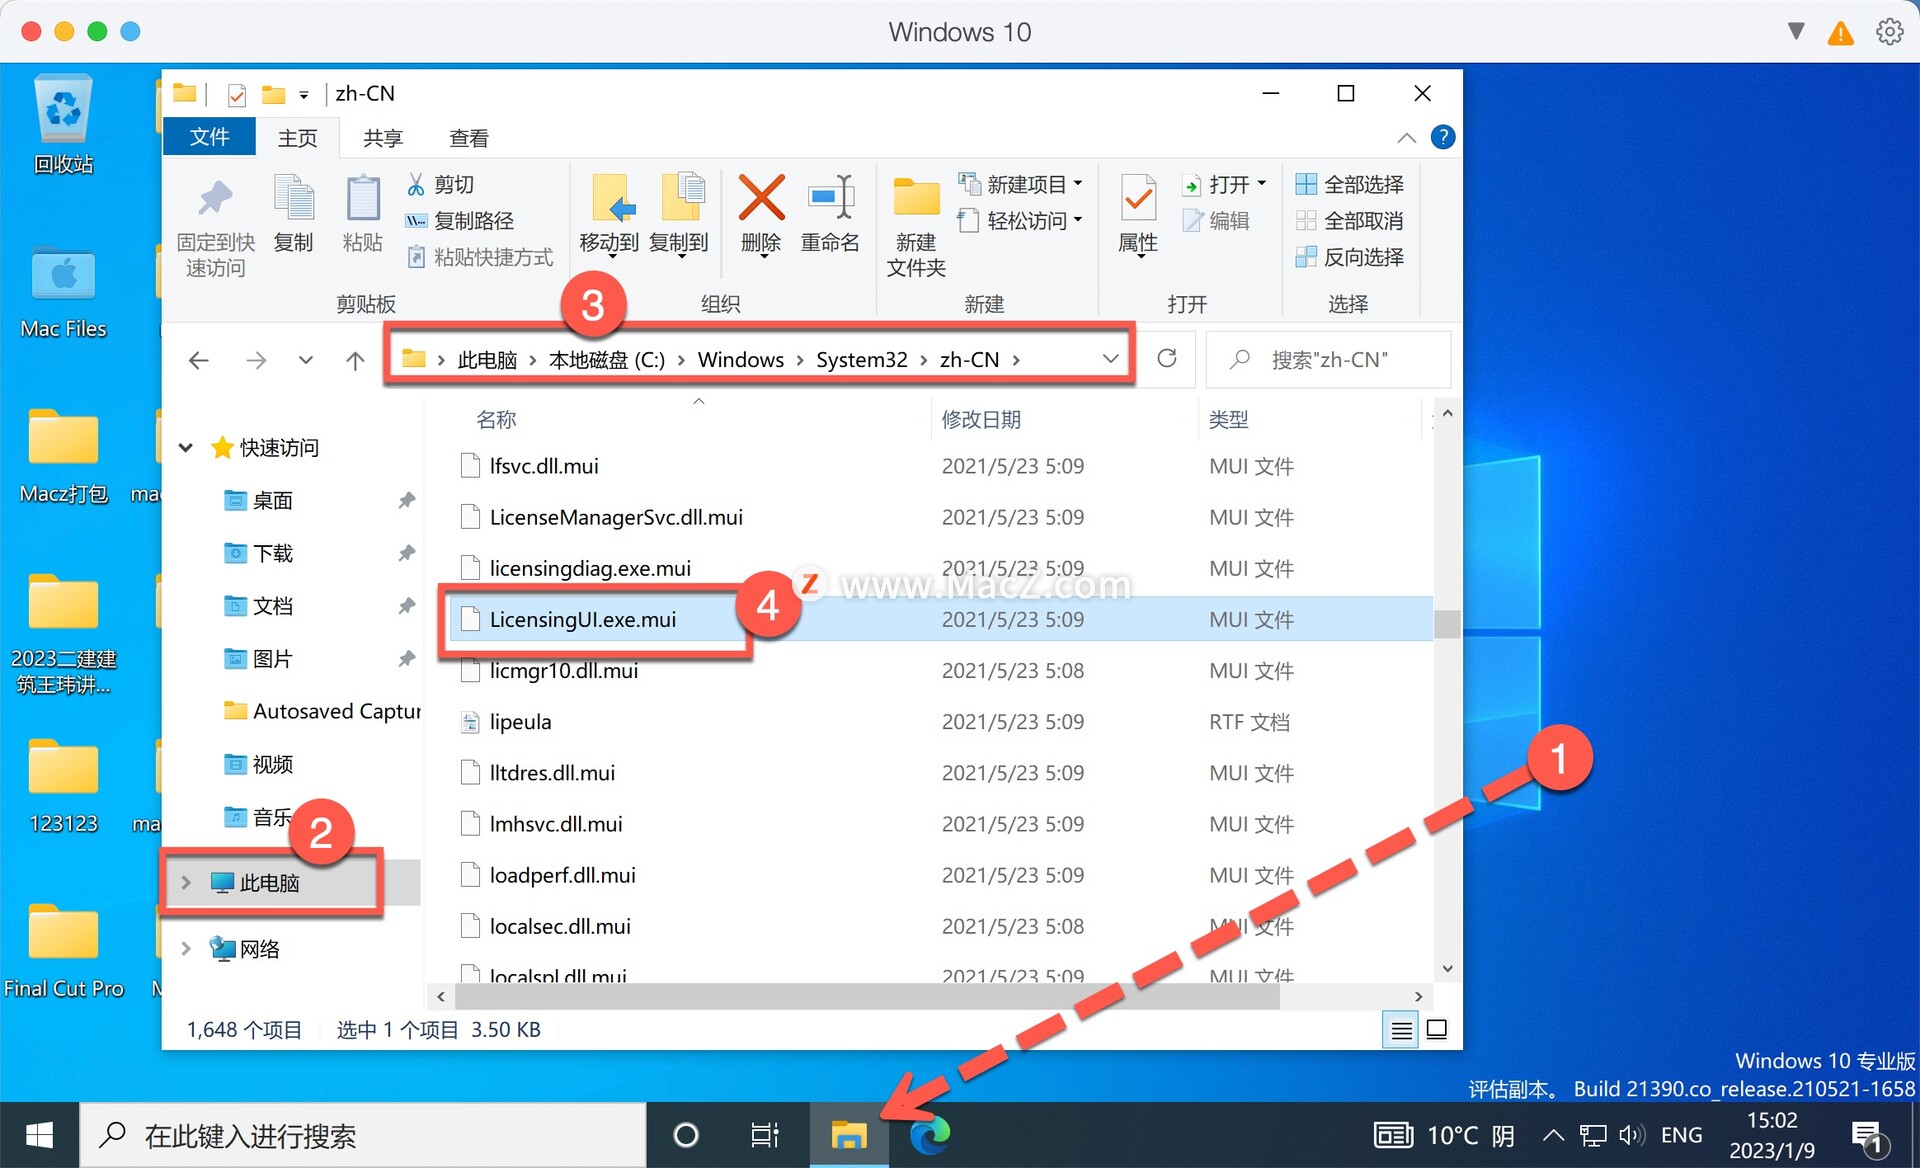
Task: Switch to large icons view
Action: [1438, 1029]
